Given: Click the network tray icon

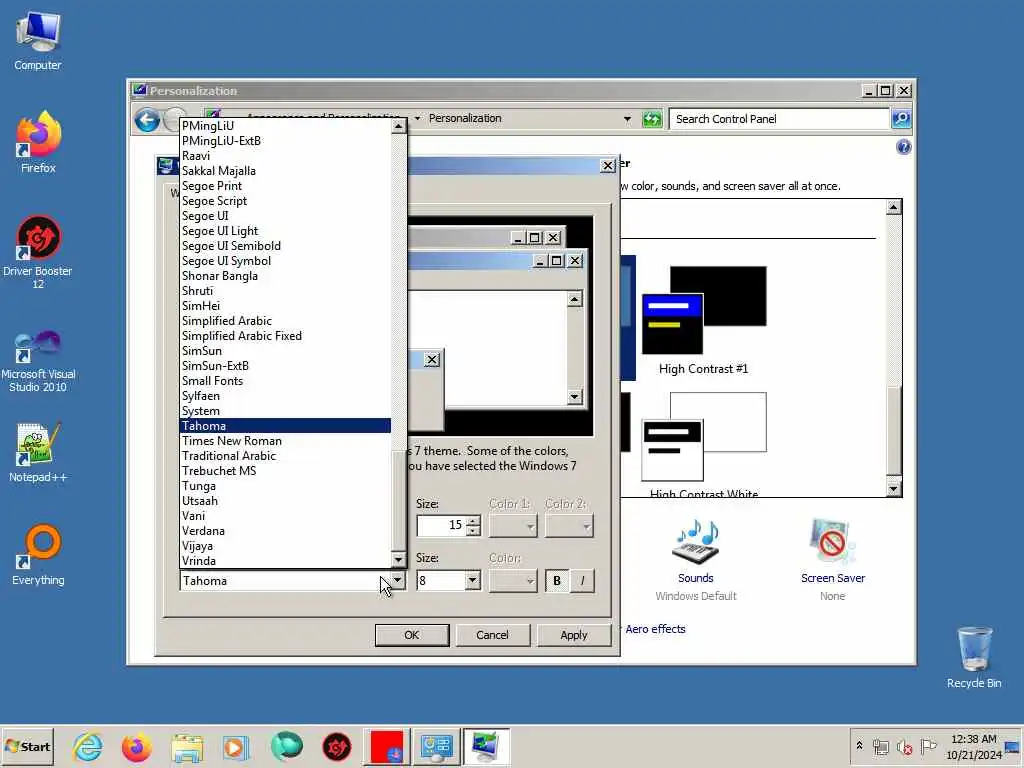Looking at the screenshot, I should pyautogui.click(x=881, y=747).
